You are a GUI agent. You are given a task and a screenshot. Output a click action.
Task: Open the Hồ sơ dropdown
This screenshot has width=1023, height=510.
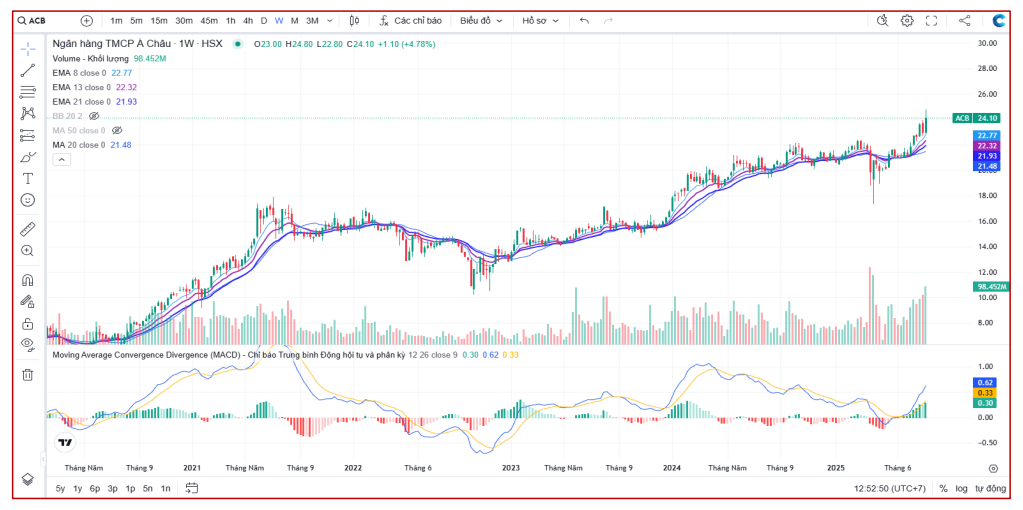tap(540, 20)
